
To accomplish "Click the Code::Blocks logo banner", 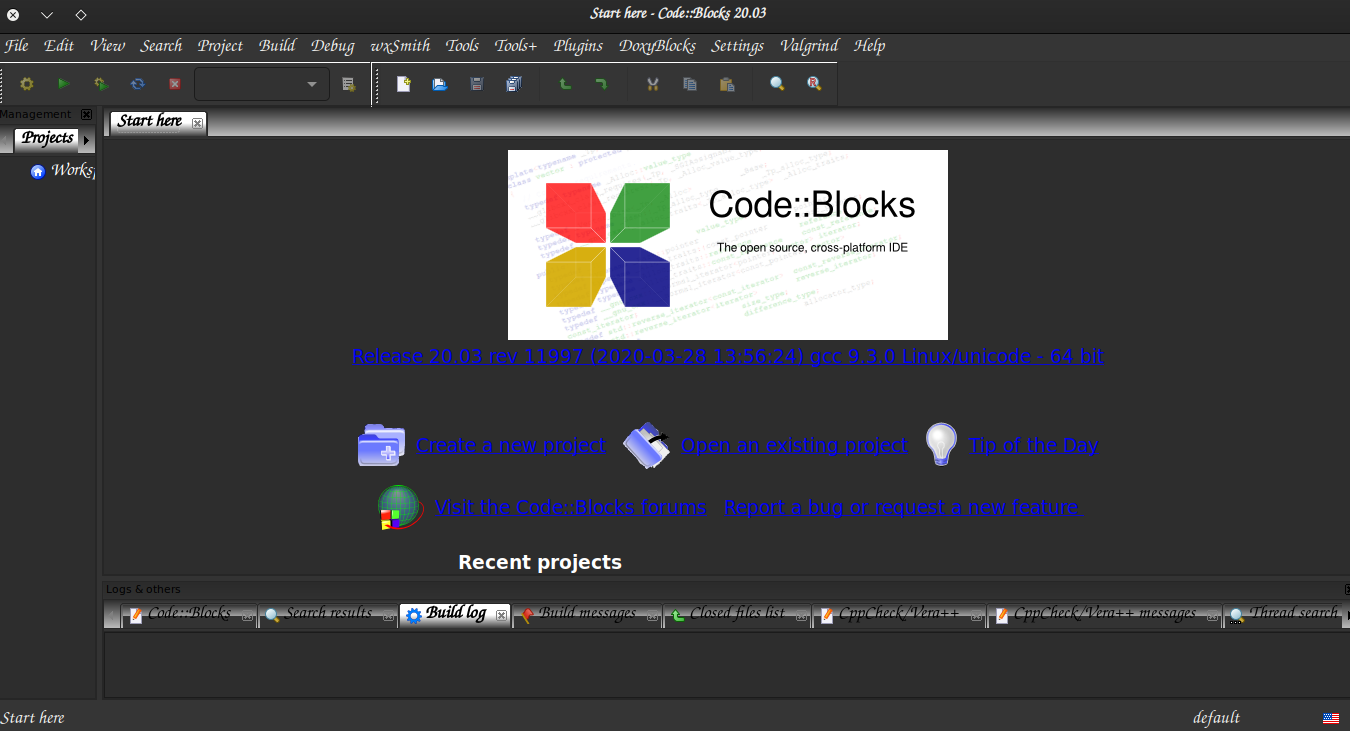I will (x=728, y=245).
